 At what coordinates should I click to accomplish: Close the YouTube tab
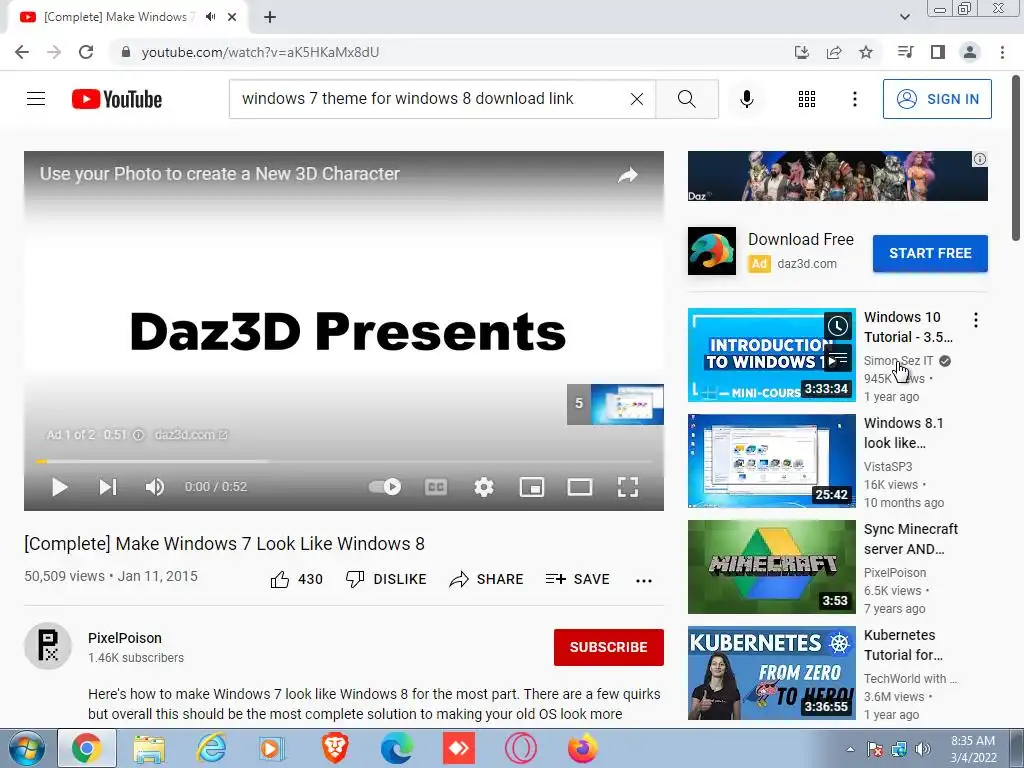click(x=232, y=17)
